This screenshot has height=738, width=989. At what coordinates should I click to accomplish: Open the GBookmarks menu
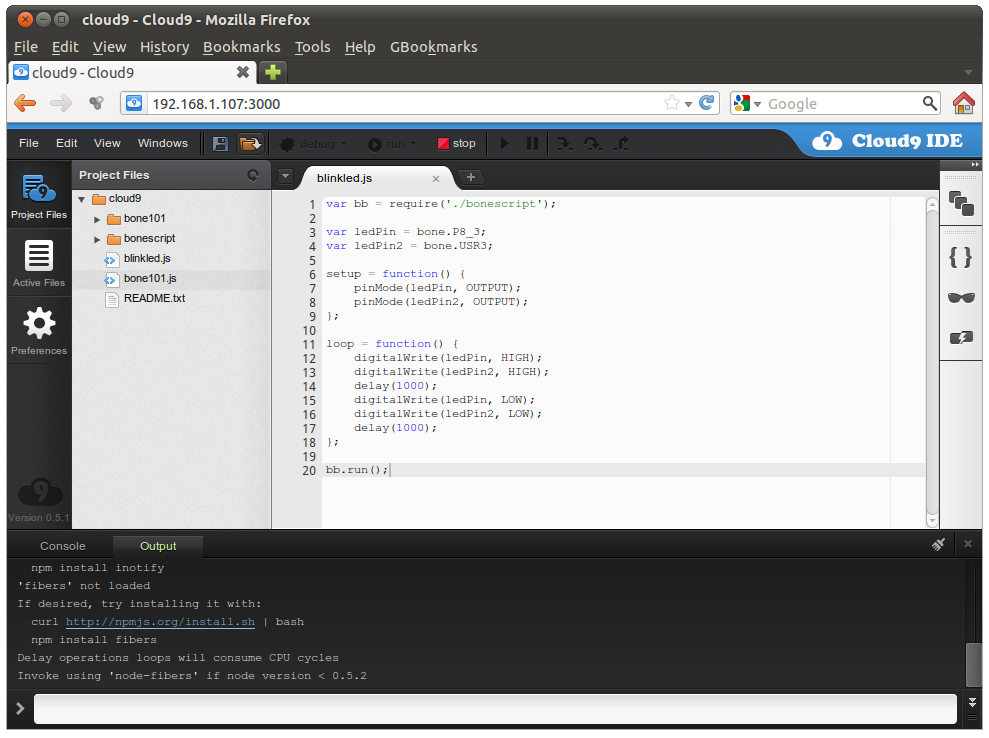[x=434, y=47]
